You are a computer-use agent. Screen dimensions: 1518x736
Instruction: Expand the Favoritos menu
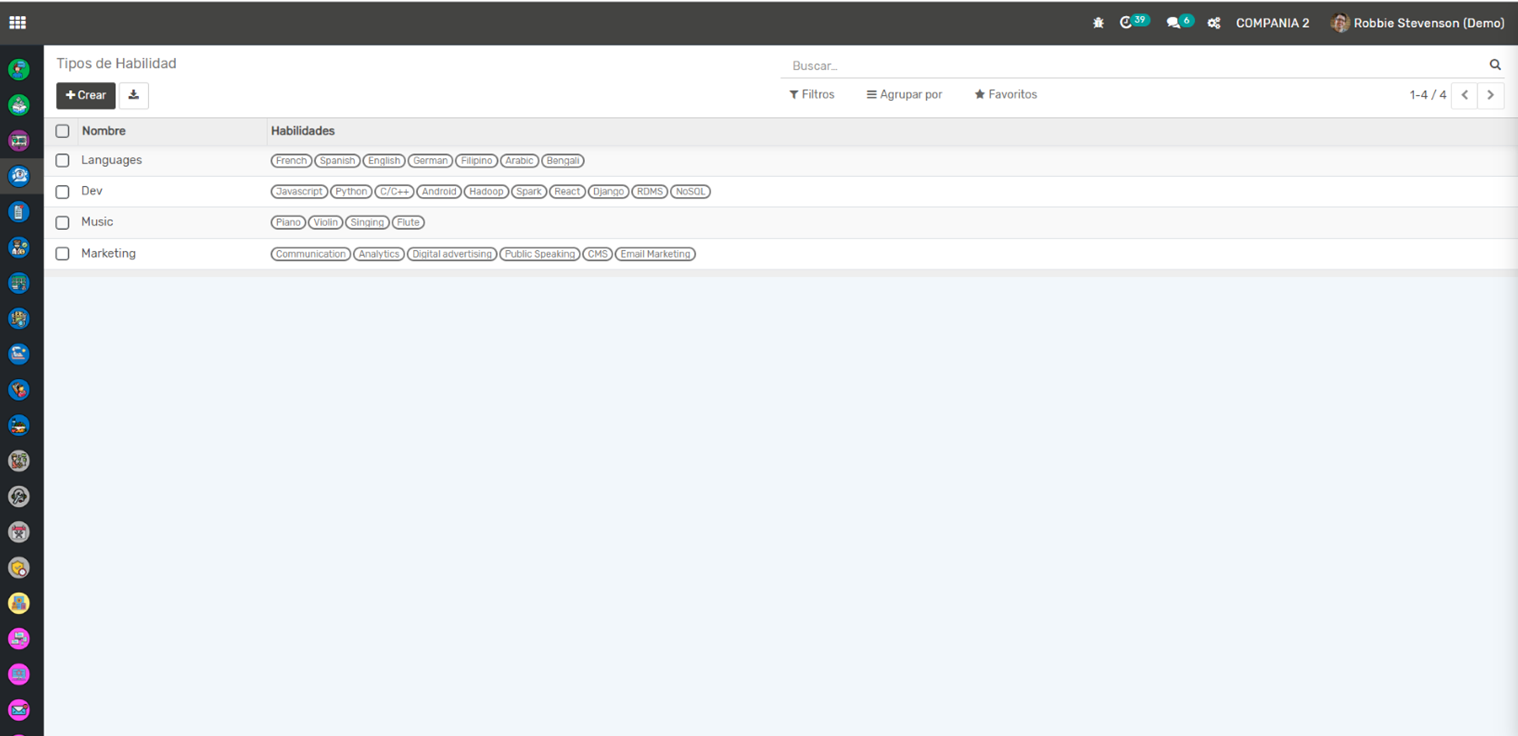tap(1005, 95)
